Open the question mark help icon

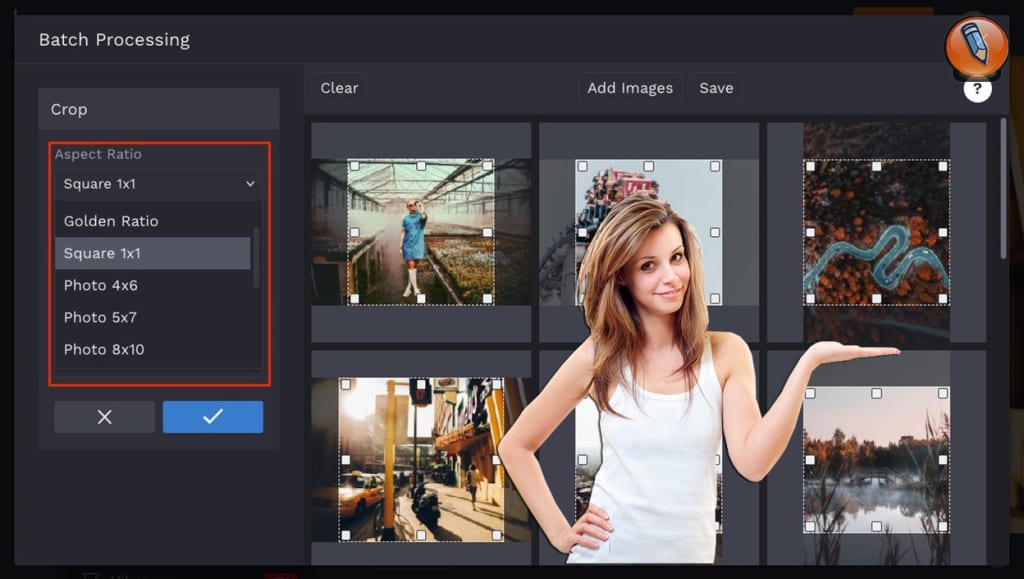tap(977, 89)
